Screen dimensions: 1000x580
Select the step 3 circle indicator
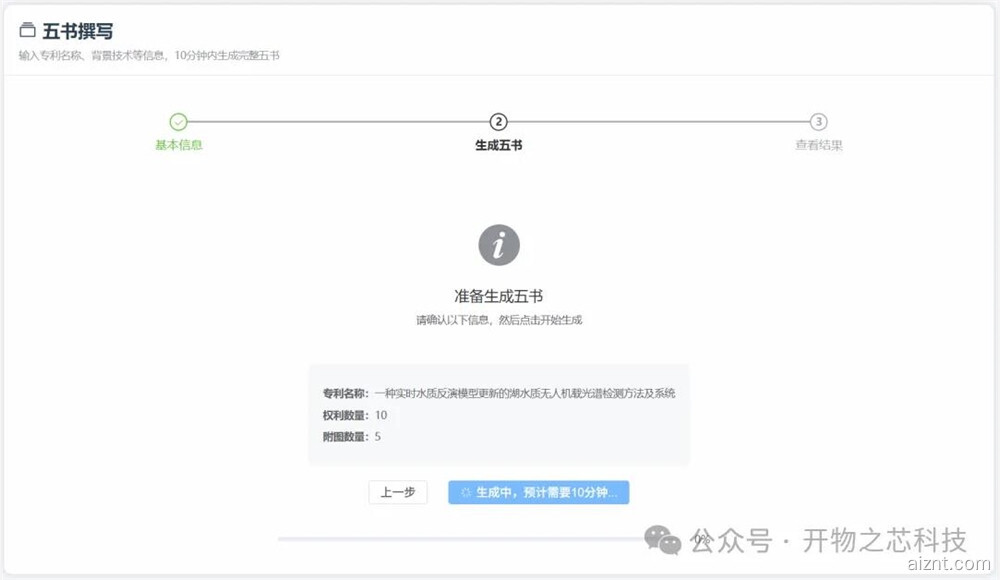click(818, 122)
